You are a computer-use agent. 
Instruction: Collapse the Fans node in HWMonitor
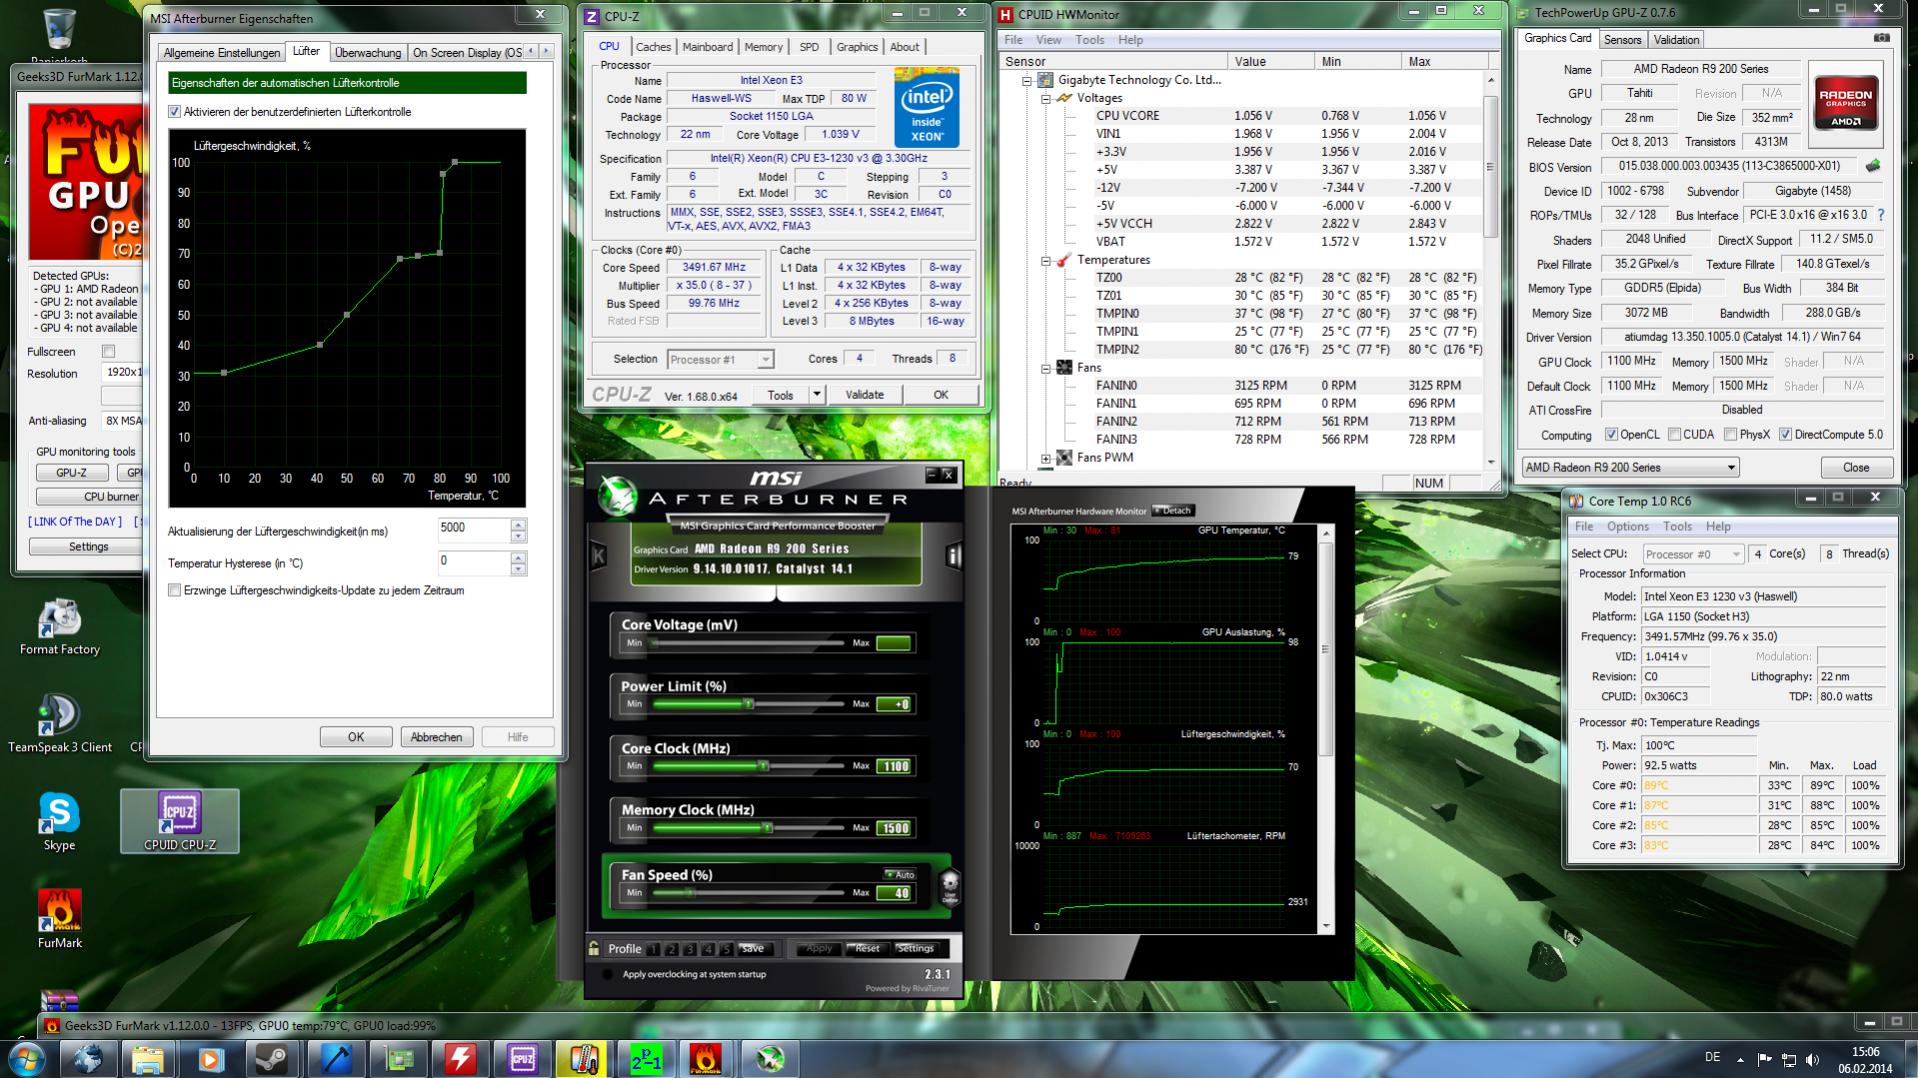pos(1046,368)
